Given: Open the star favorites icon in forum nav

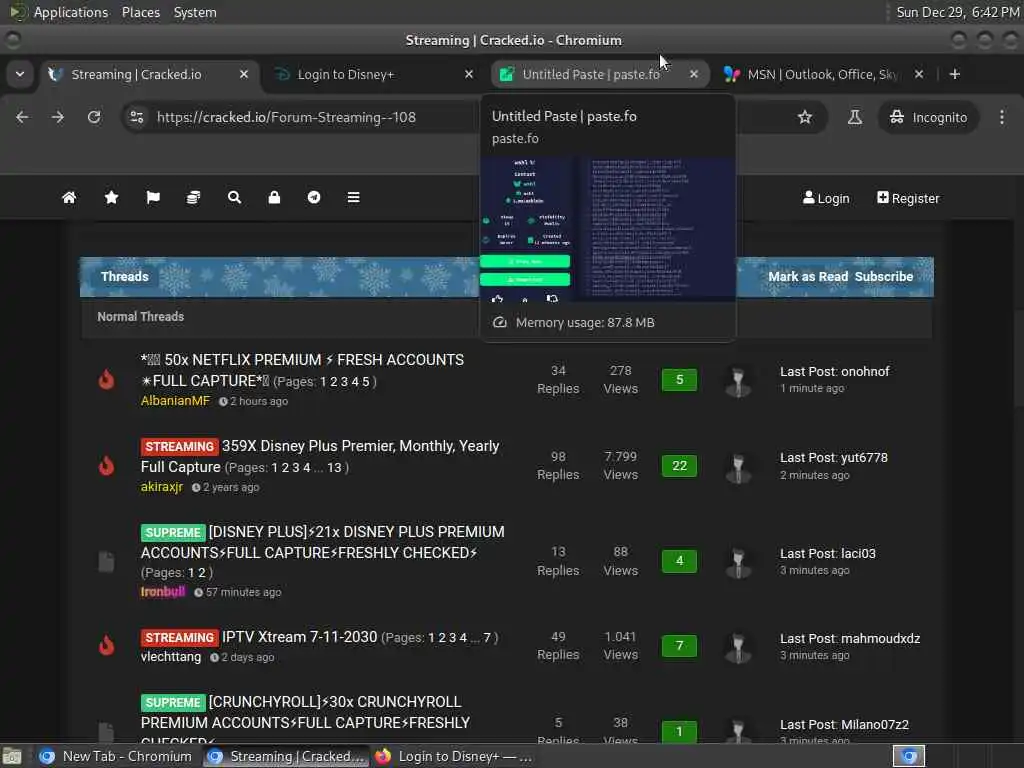Looking at the screenshot, I should point(111,198).
